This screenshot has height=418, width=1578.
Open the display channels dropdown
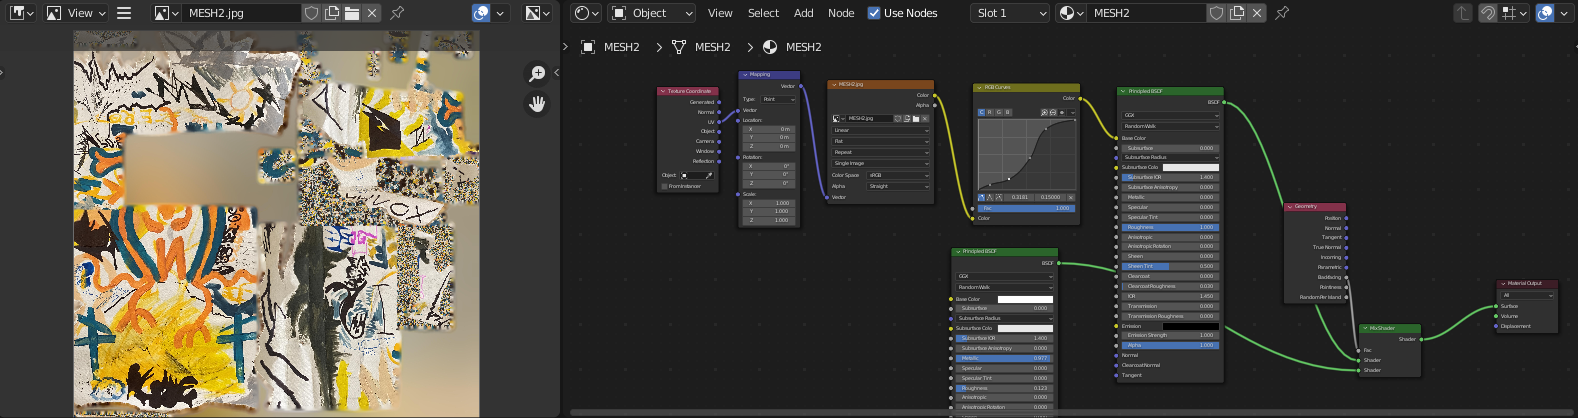click(x=538, y=13)
